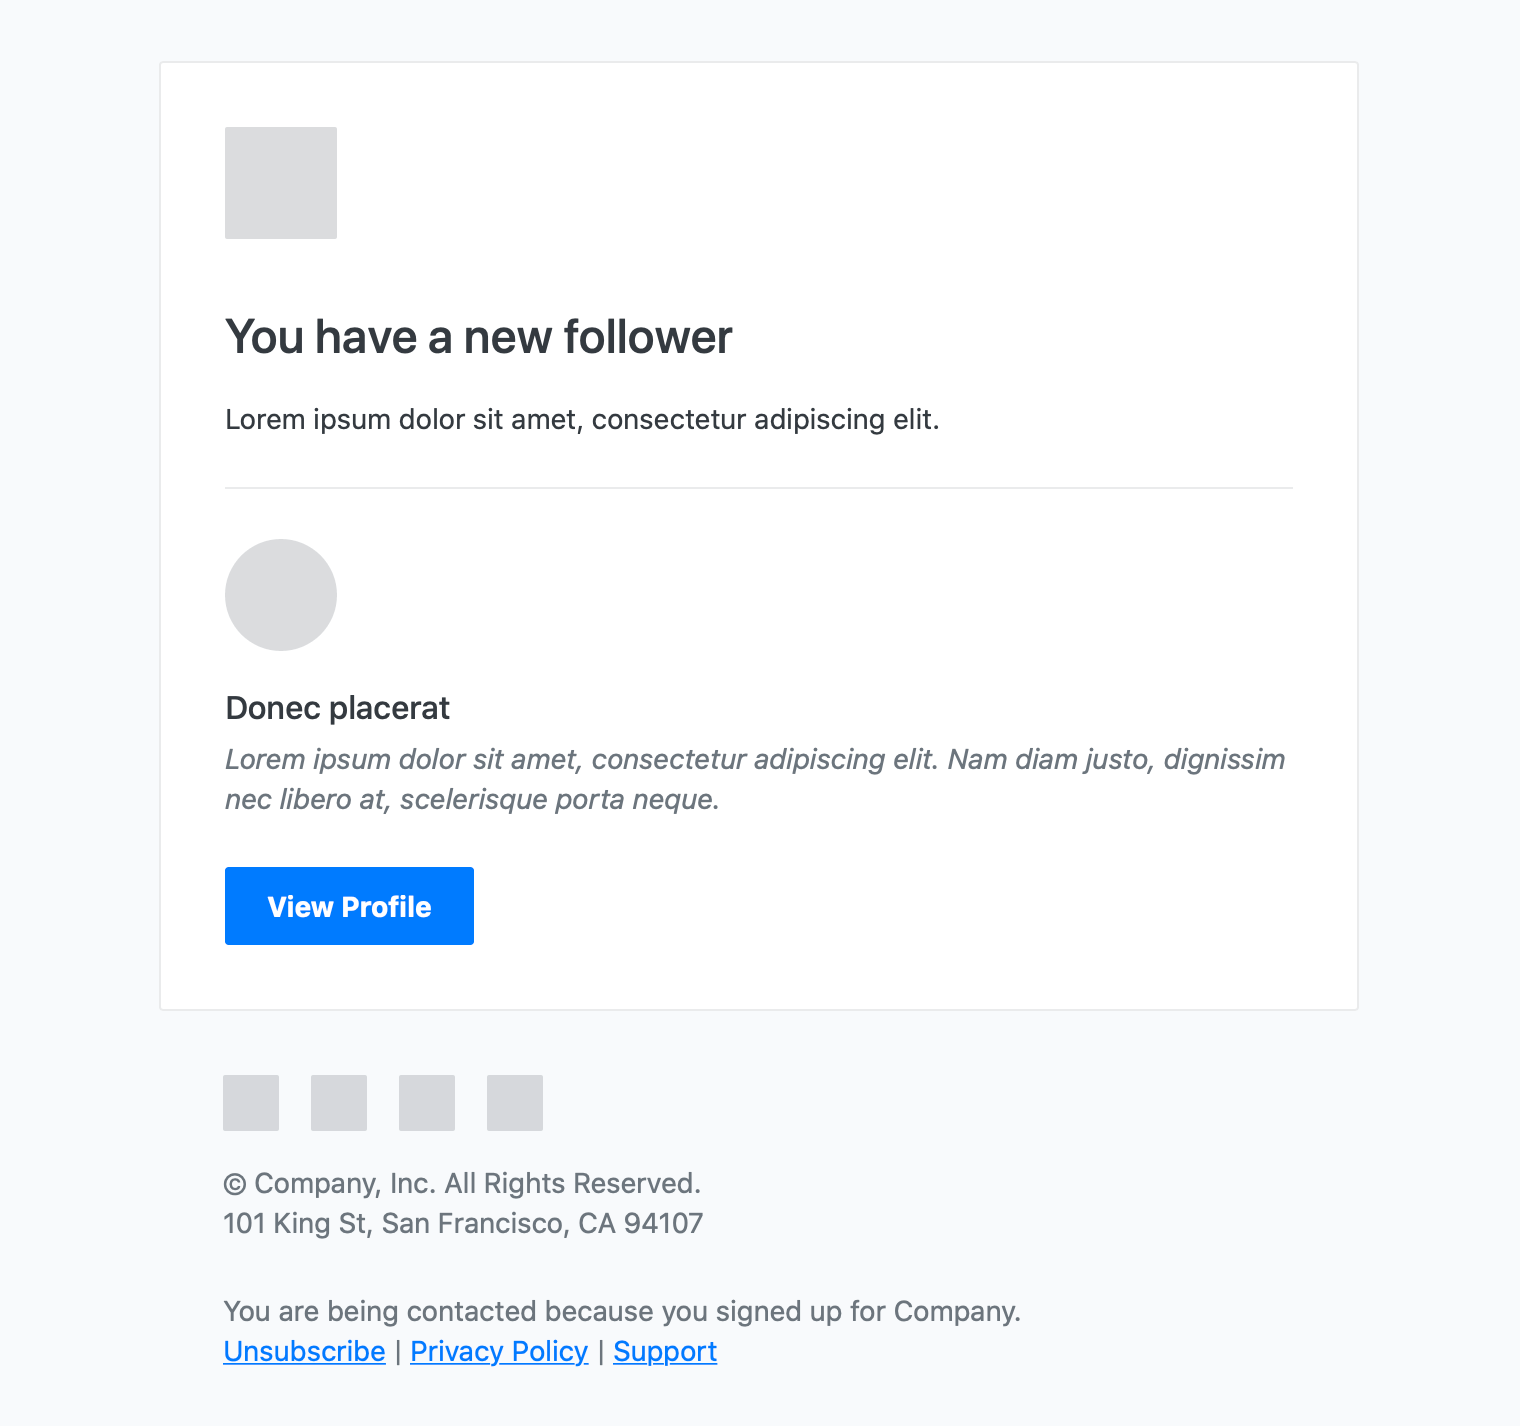Click the first social media icon
1520x1426 pixels.
pyautogui.click(x=250, y=1103)
